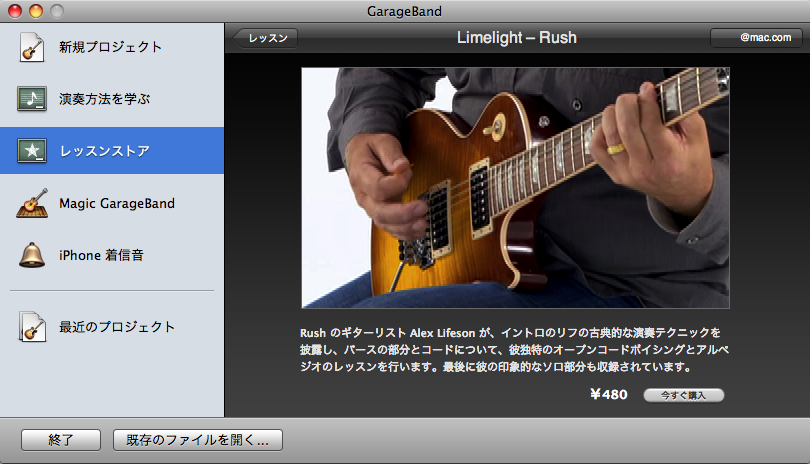Click the @mac.com account button
The width and height of the screenshot is (810, 464).
tap(756, 38)
